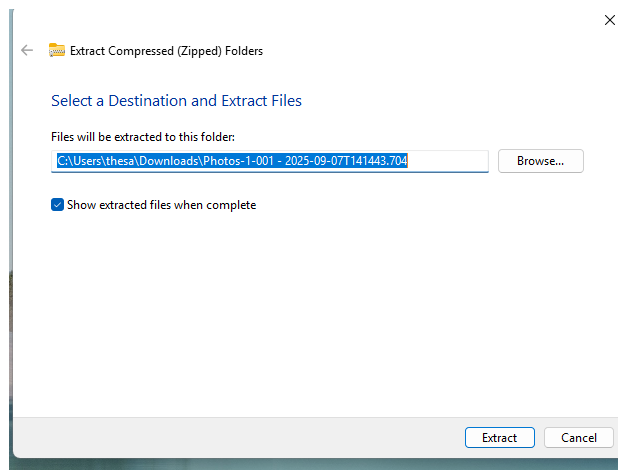
Task: Click the 'Files will be extracted to this folder' label
Action: (x=142, y=136)
